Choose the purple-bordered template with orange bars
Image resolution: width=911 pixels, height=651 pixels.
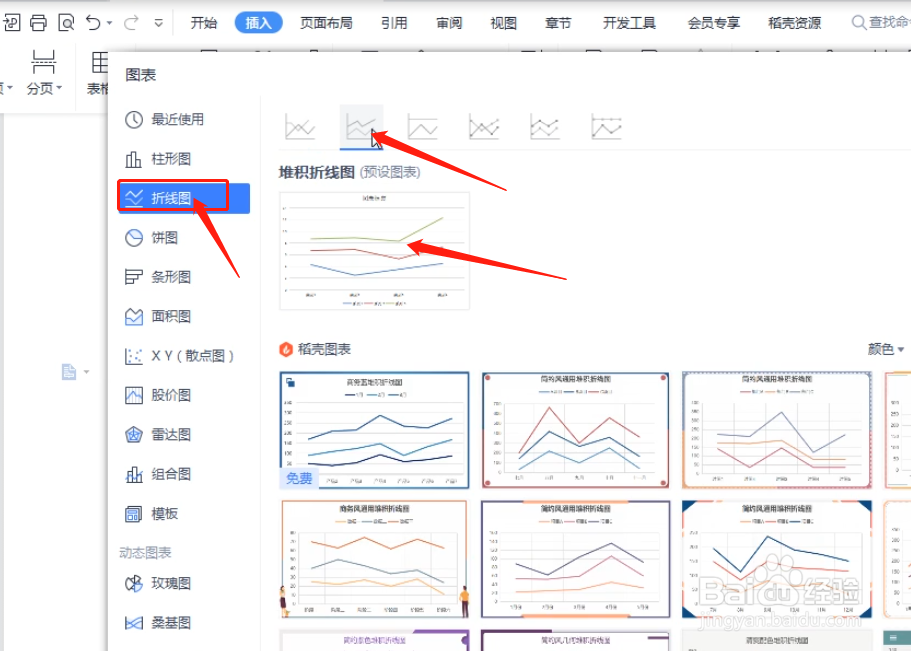pos(575,559)
